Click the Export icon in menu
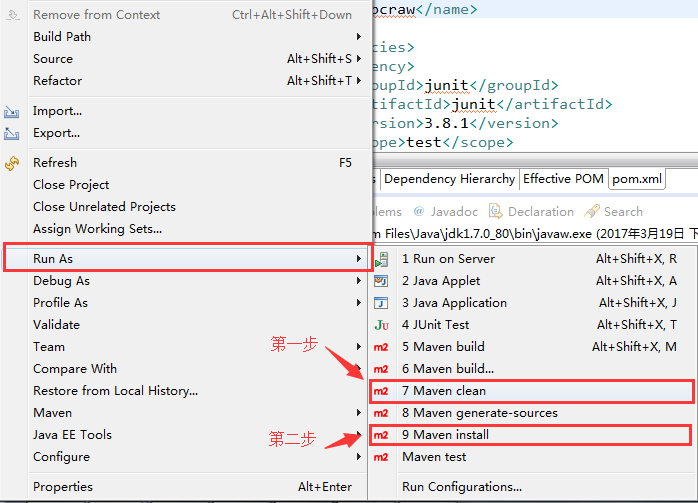The image size is (698, 503). [x=12, y=133]
